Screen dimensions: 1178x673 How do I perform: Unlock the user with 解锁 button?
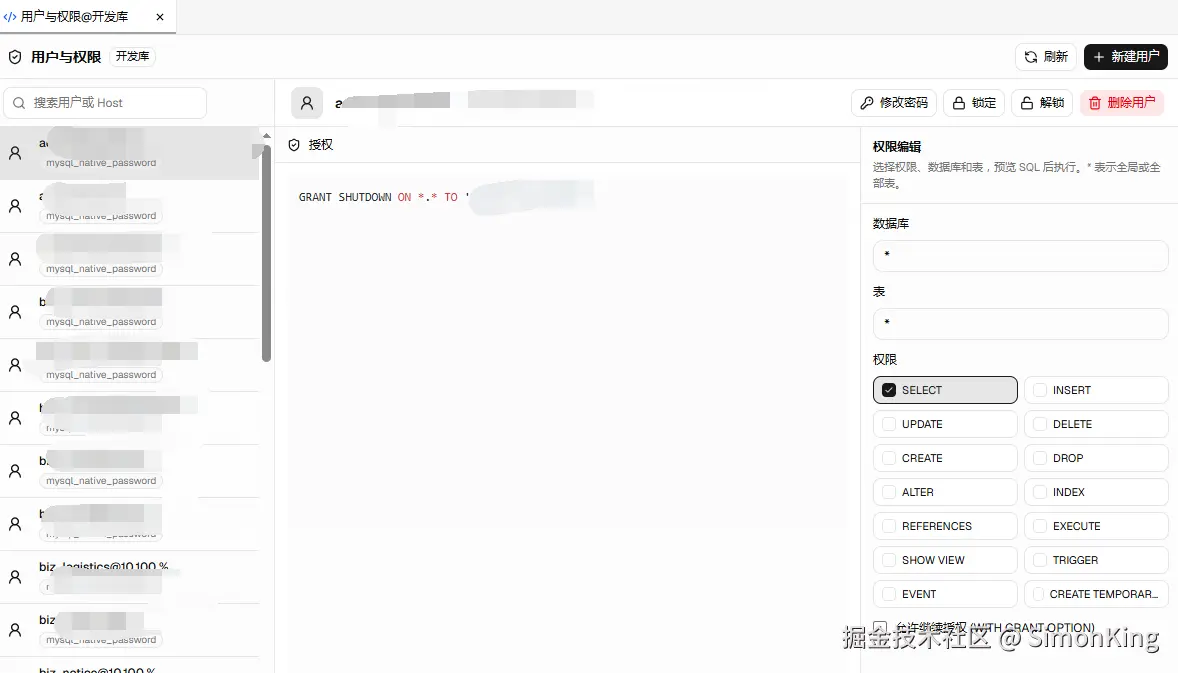(1042, 103)
